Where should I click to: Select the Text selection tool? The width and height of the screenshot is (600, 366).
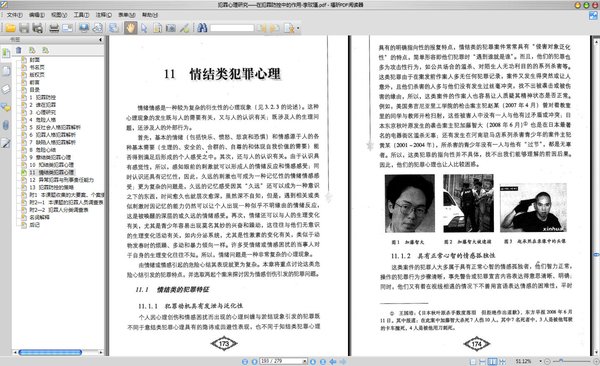pyautogui.click(x=157, y=28)
